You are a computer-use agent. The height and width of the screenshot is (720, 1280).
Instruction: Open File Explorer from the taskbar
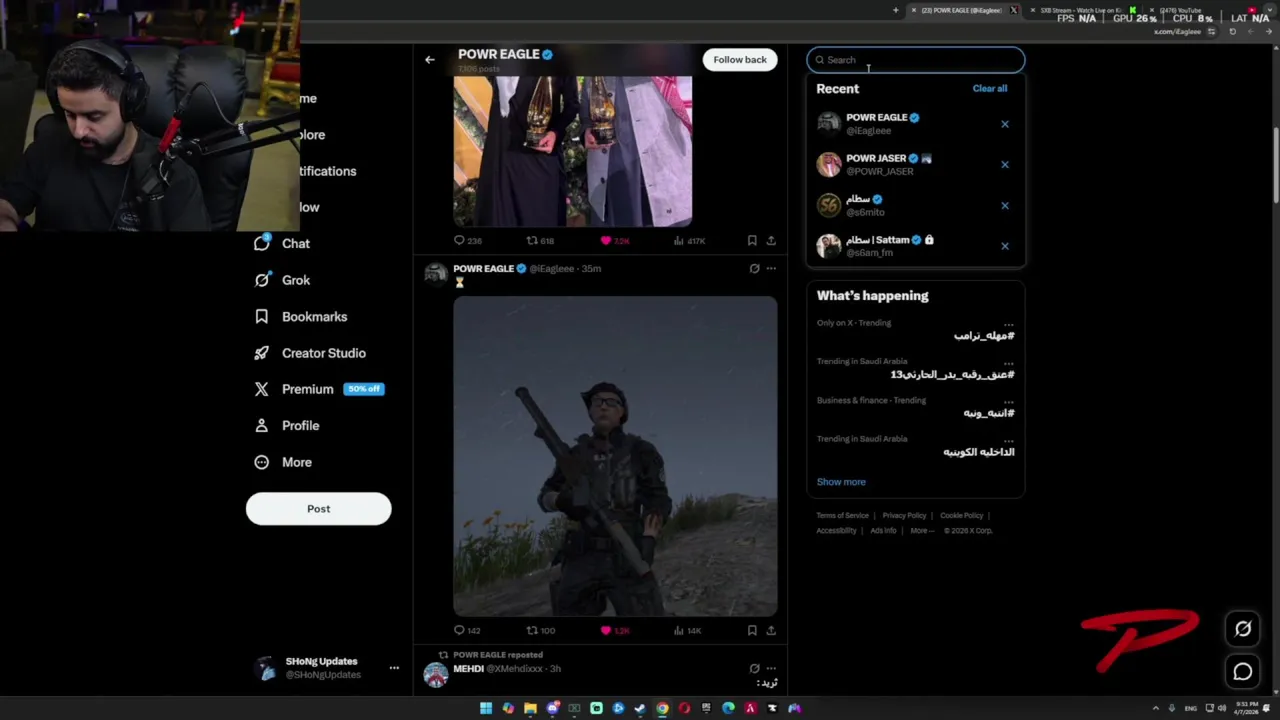click(x=530, y=708)
